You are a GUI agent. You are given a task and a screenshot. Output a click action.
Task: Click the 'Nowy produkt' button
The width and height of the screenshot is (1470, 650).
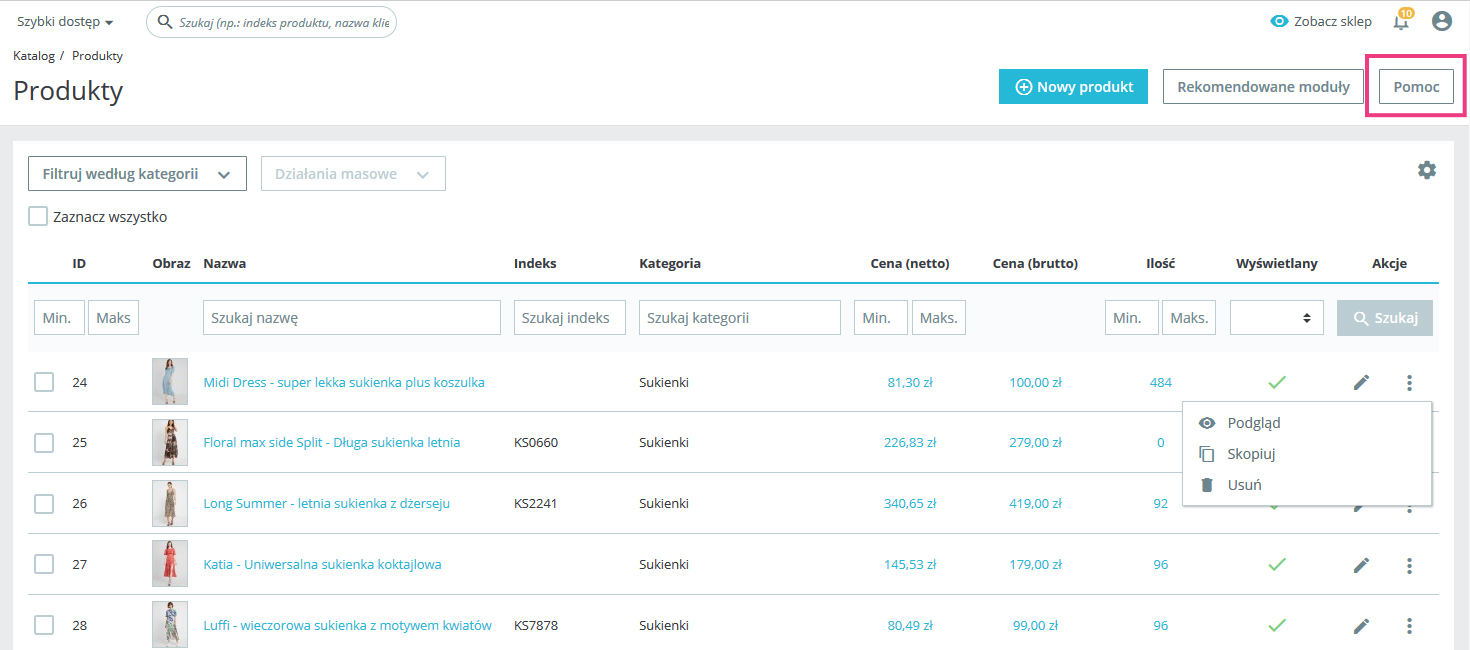click(x=1073, y=87)
